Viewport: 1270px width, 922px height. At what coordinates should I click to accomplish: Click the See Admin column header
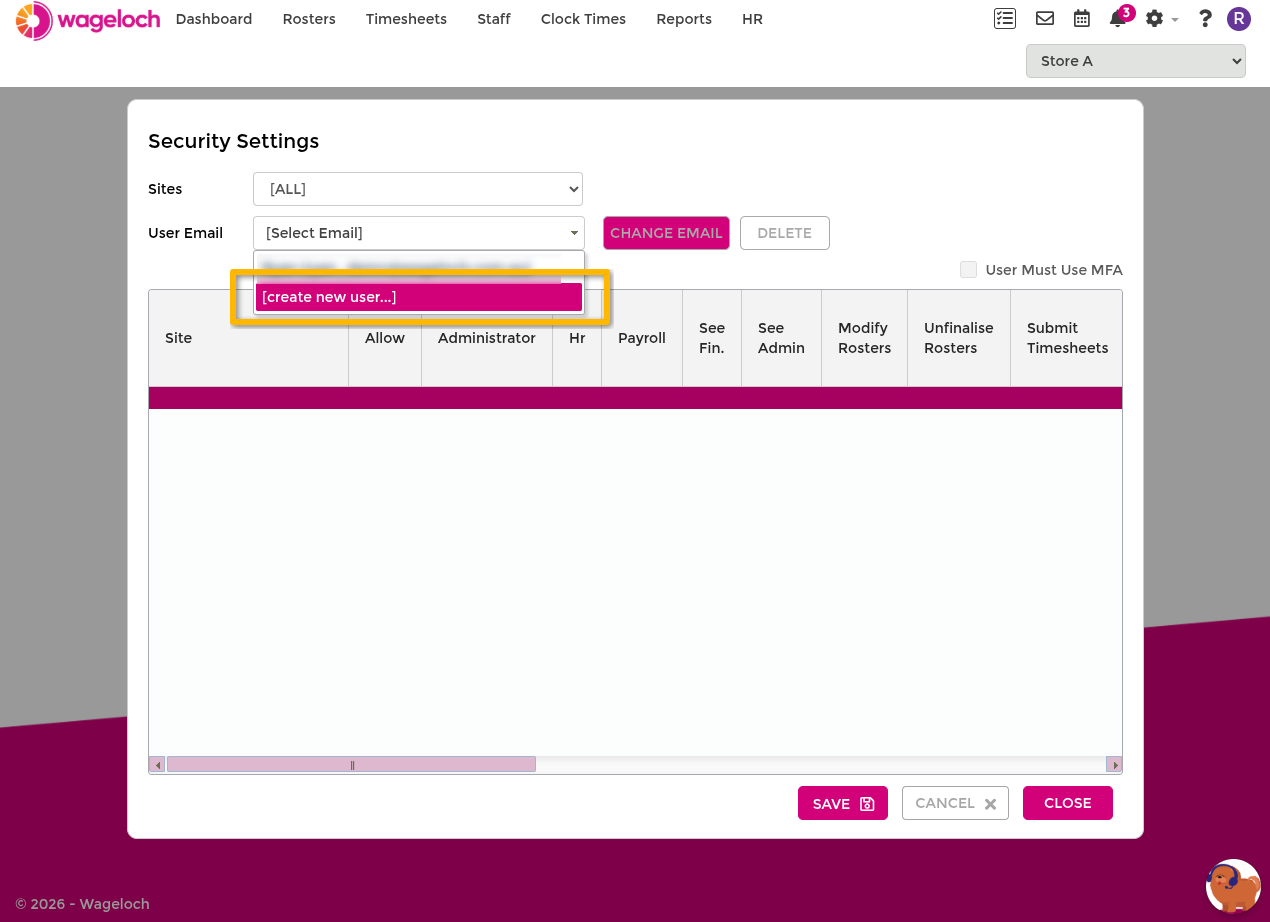pos(781,338)
